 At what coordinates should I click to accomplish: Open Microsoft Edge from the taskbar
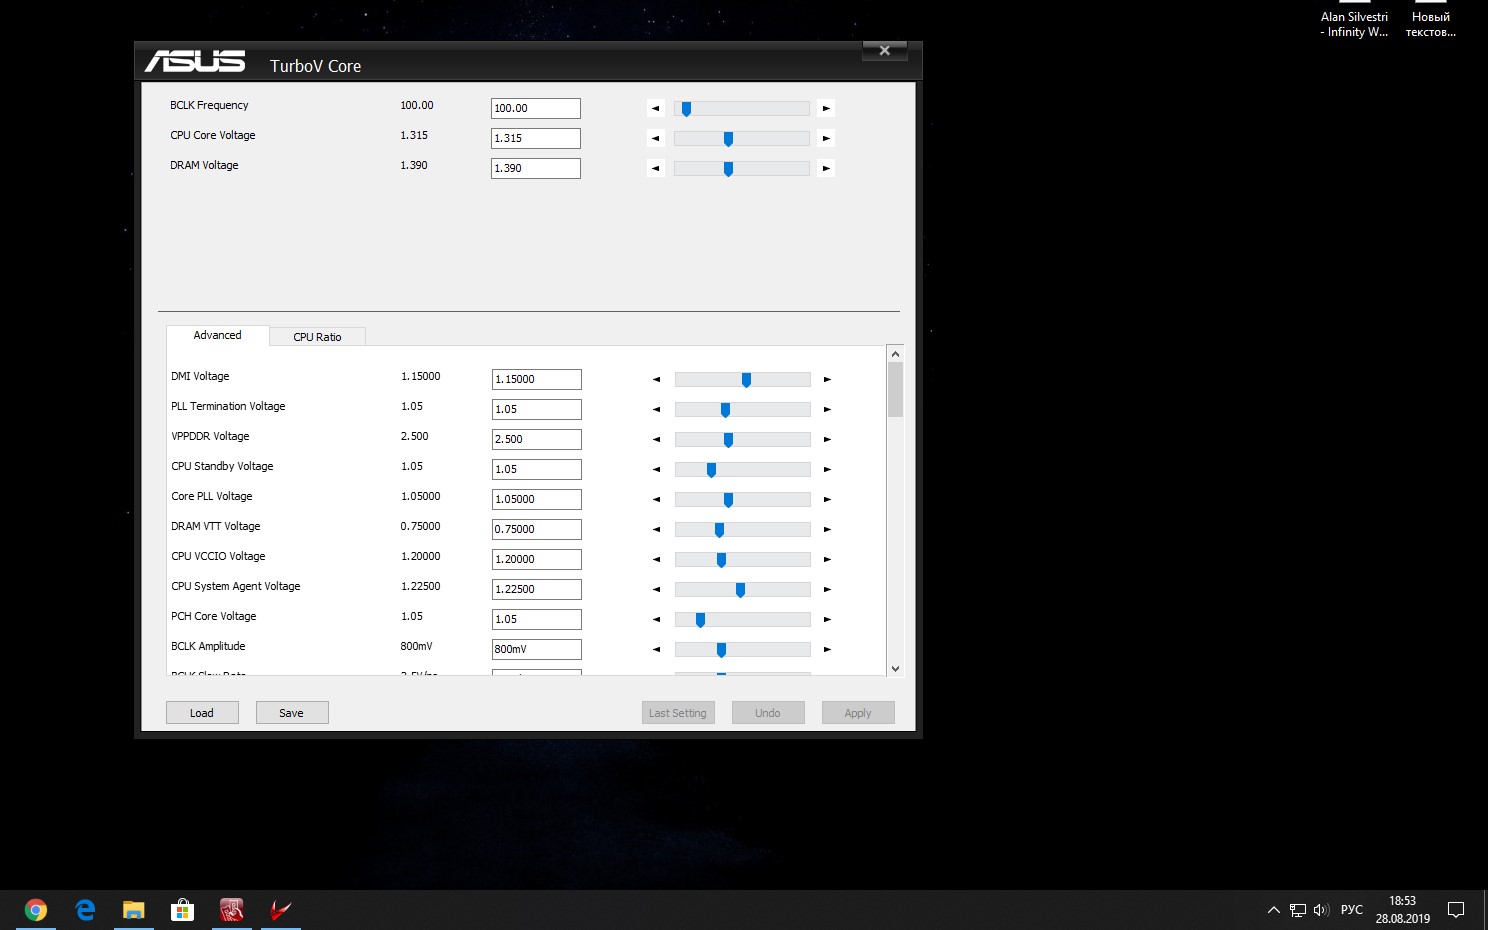[85, 910]
